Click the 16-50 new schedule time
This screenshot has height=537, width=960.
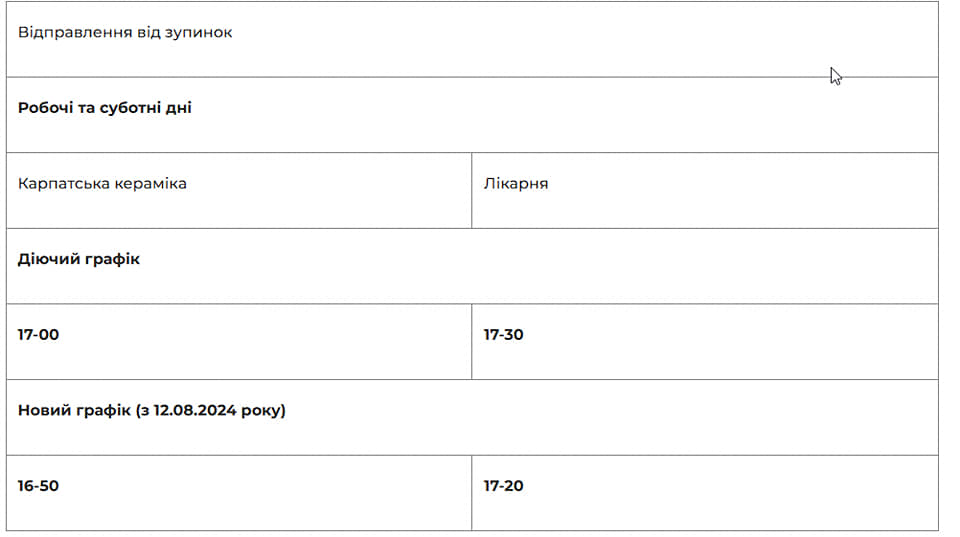click(x=38, y=486)
